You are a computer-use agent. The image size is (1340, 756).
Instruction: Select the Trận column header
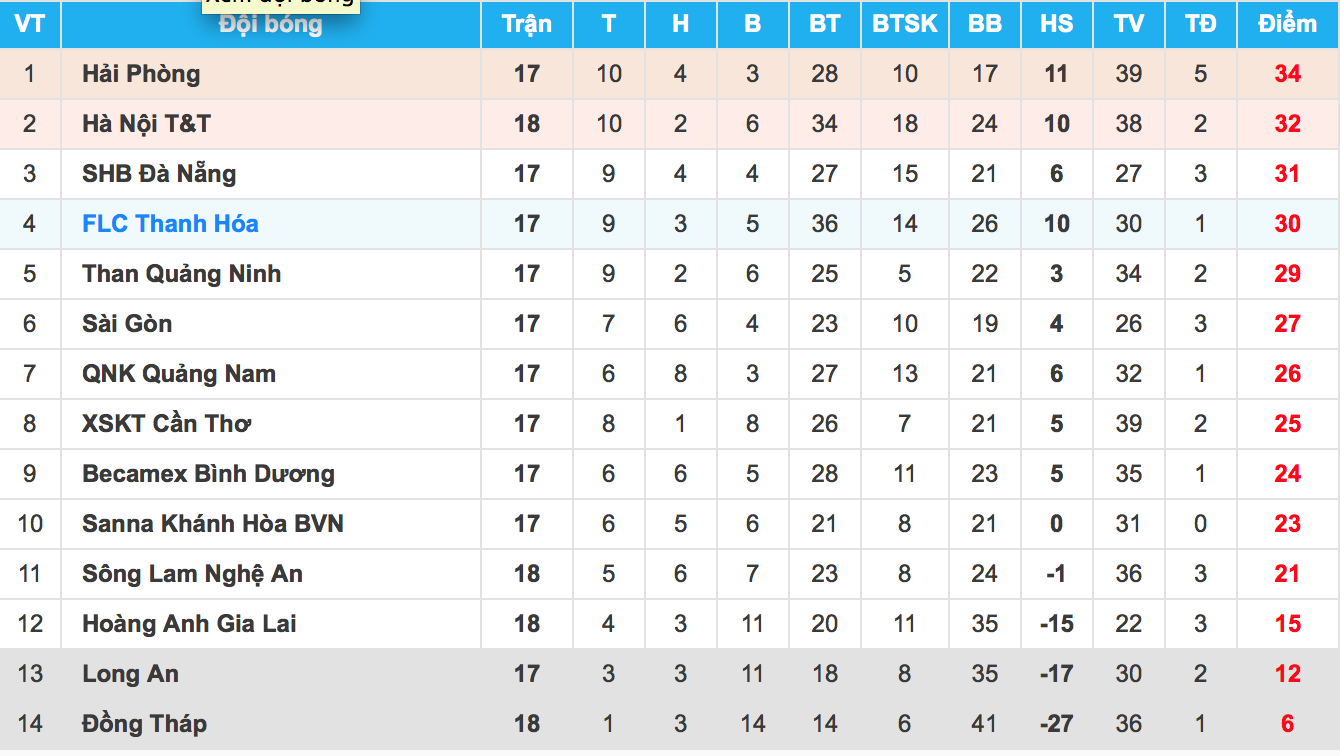tap(527, 24)
